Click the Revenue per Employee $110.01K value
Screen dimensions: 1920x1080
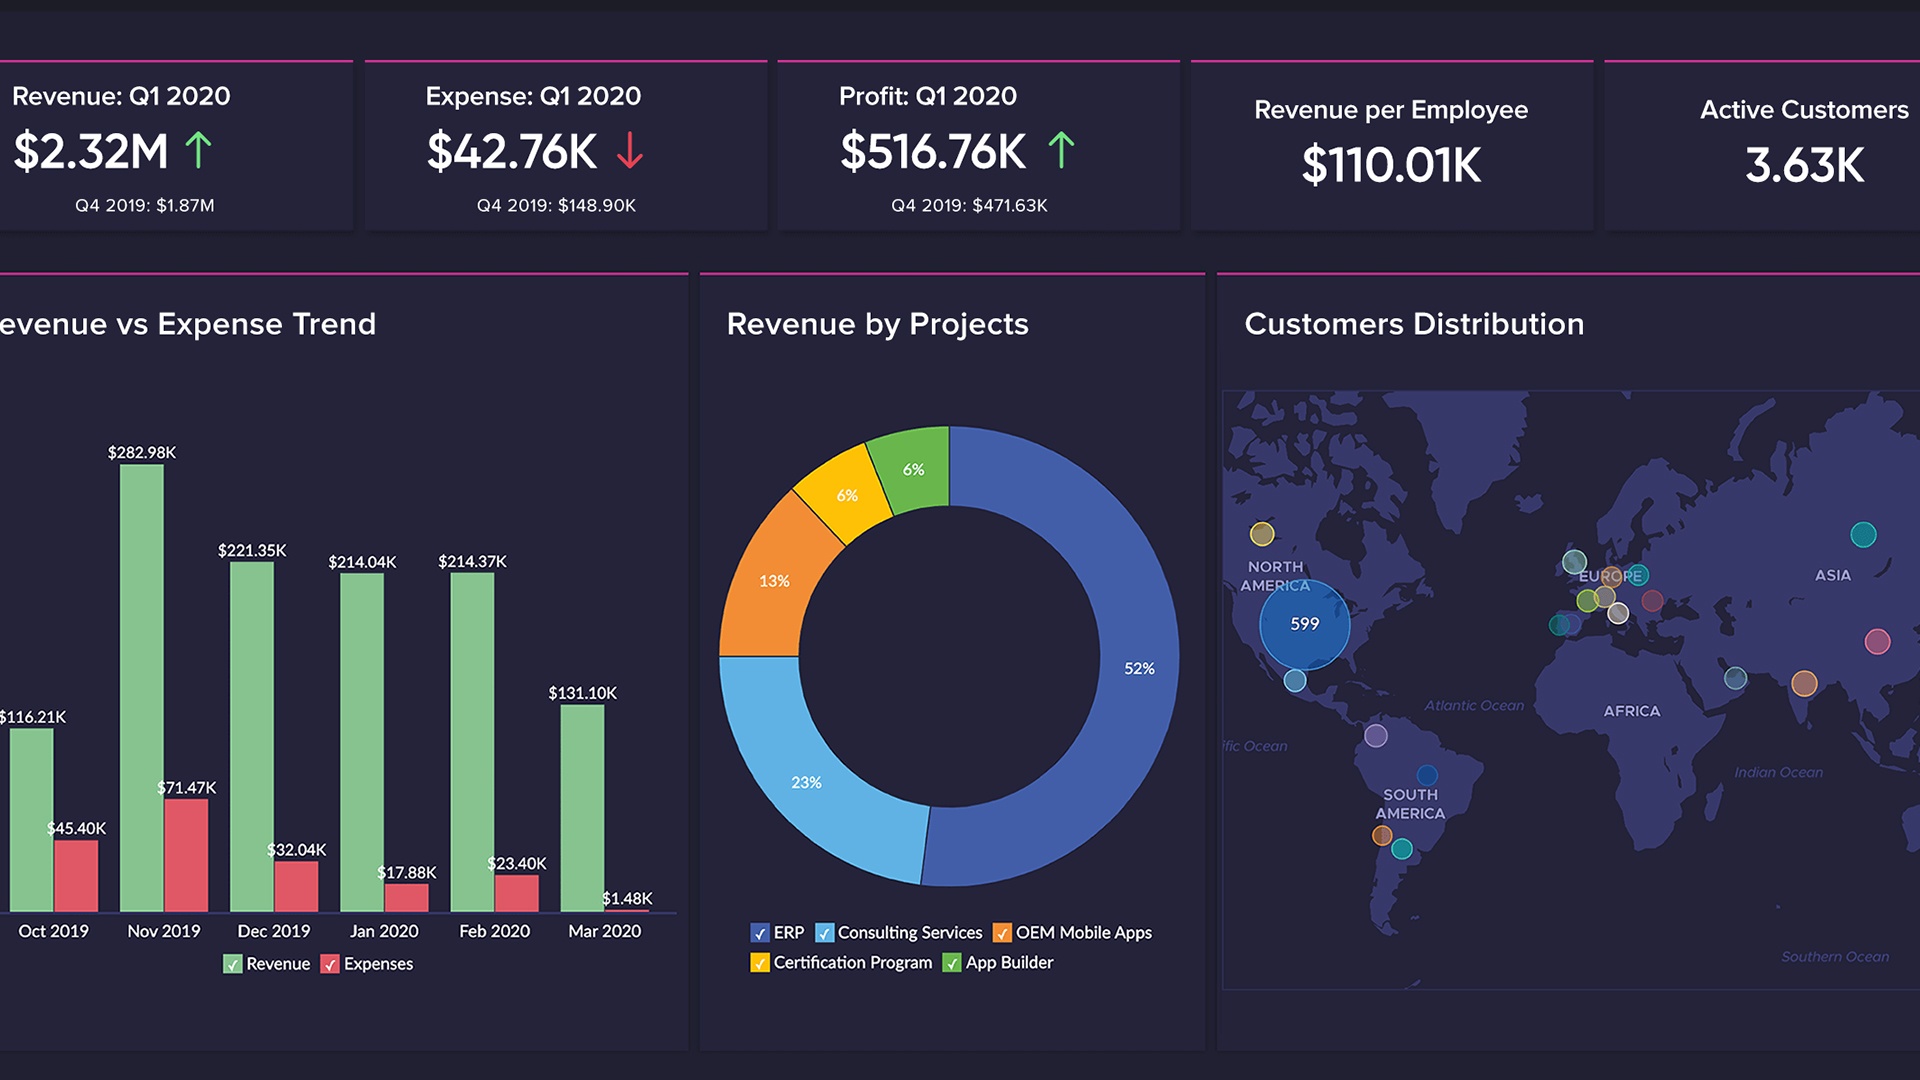(1391, 165)
